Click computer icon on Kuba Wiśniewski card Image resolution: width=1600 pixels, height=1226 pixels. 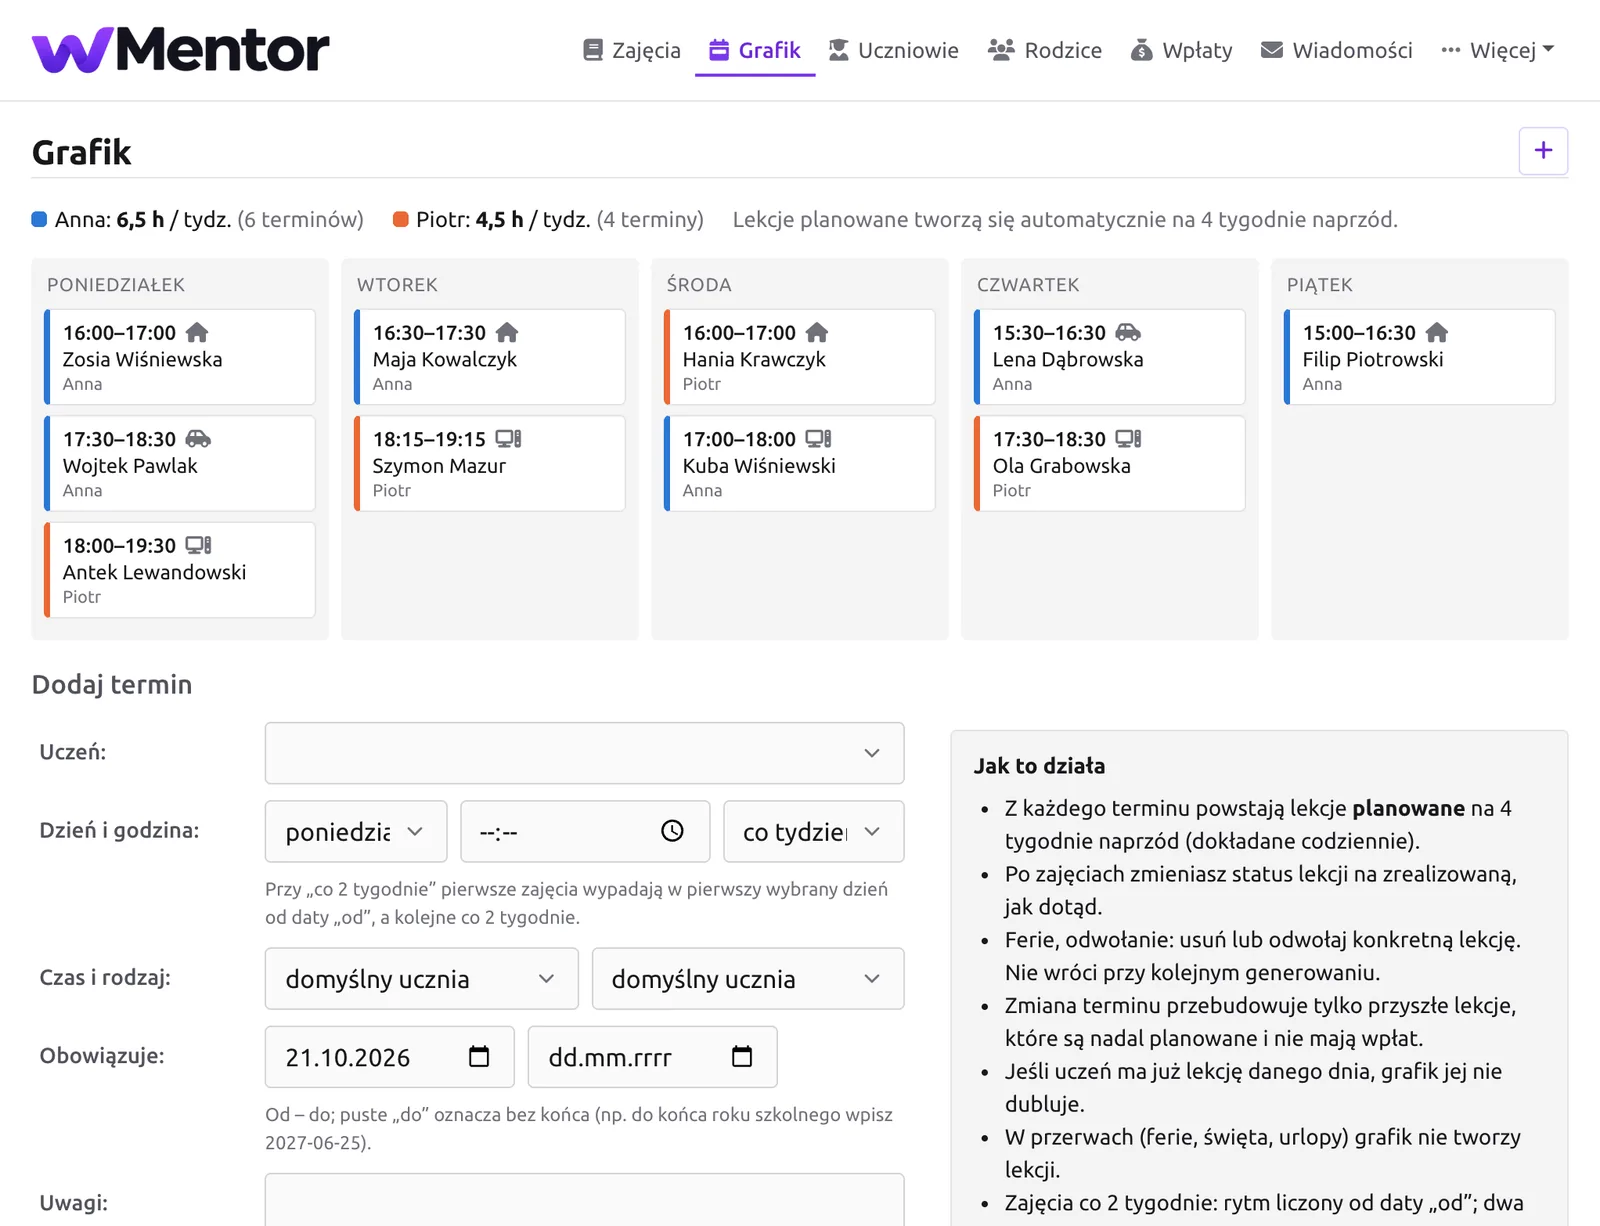tap(818, 439)
